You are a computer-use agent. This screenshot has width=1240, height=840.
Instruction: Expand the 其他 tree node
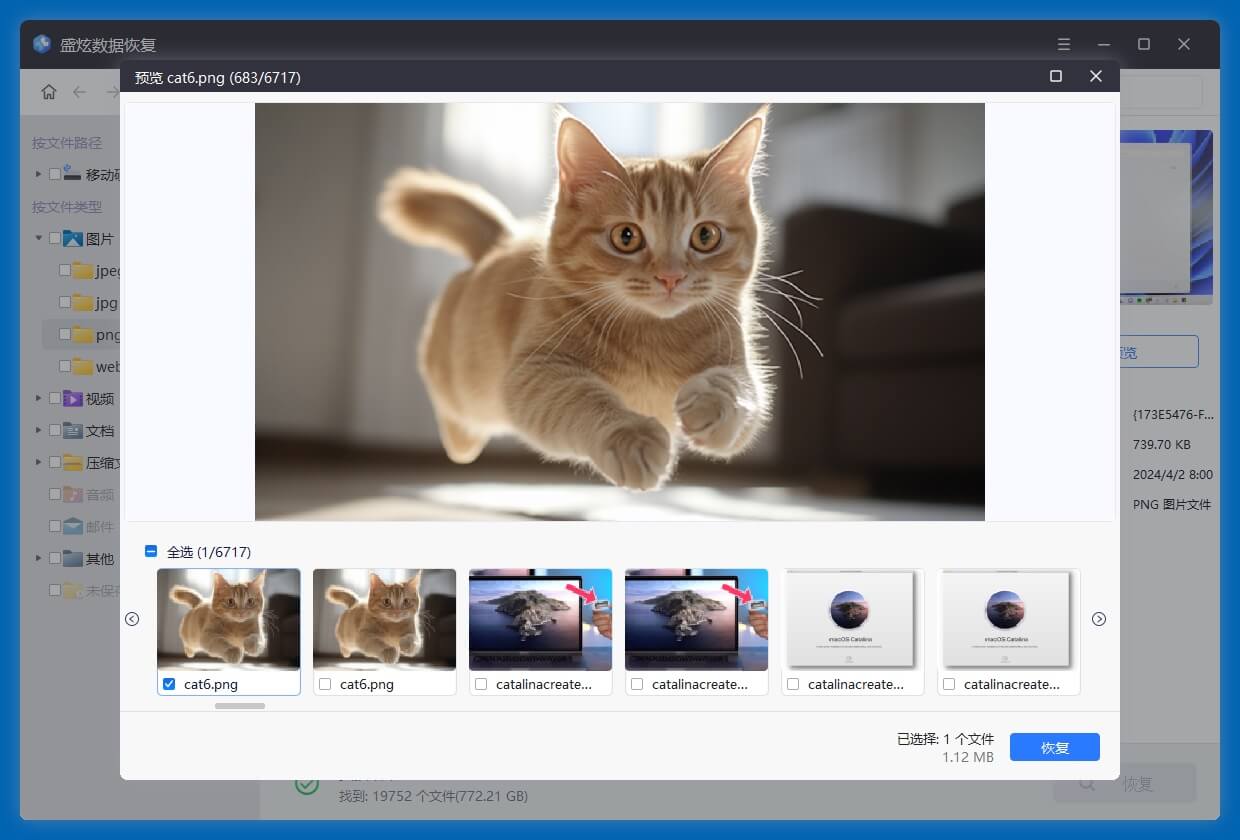[x=39, y=558]
